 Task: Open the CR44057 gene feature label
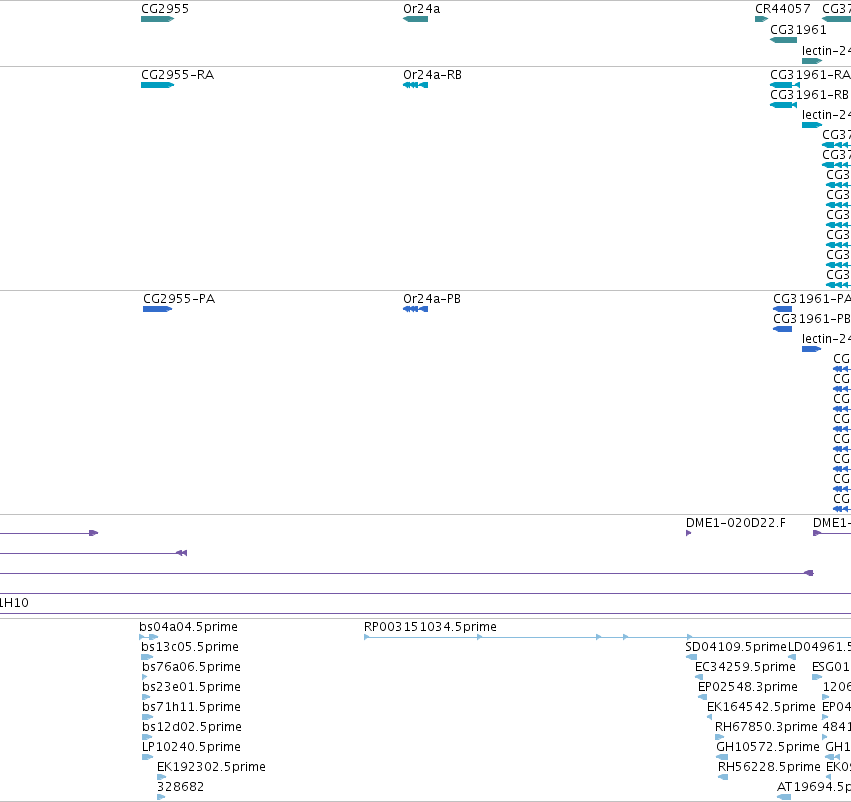coord(783,9)
